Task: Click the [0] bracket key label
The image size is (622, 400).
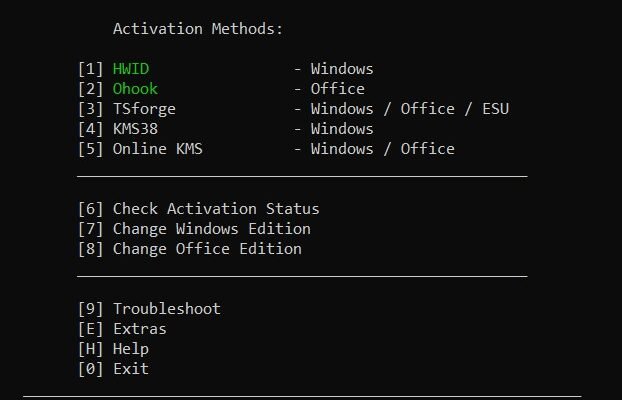Action: tap(90, 369)
